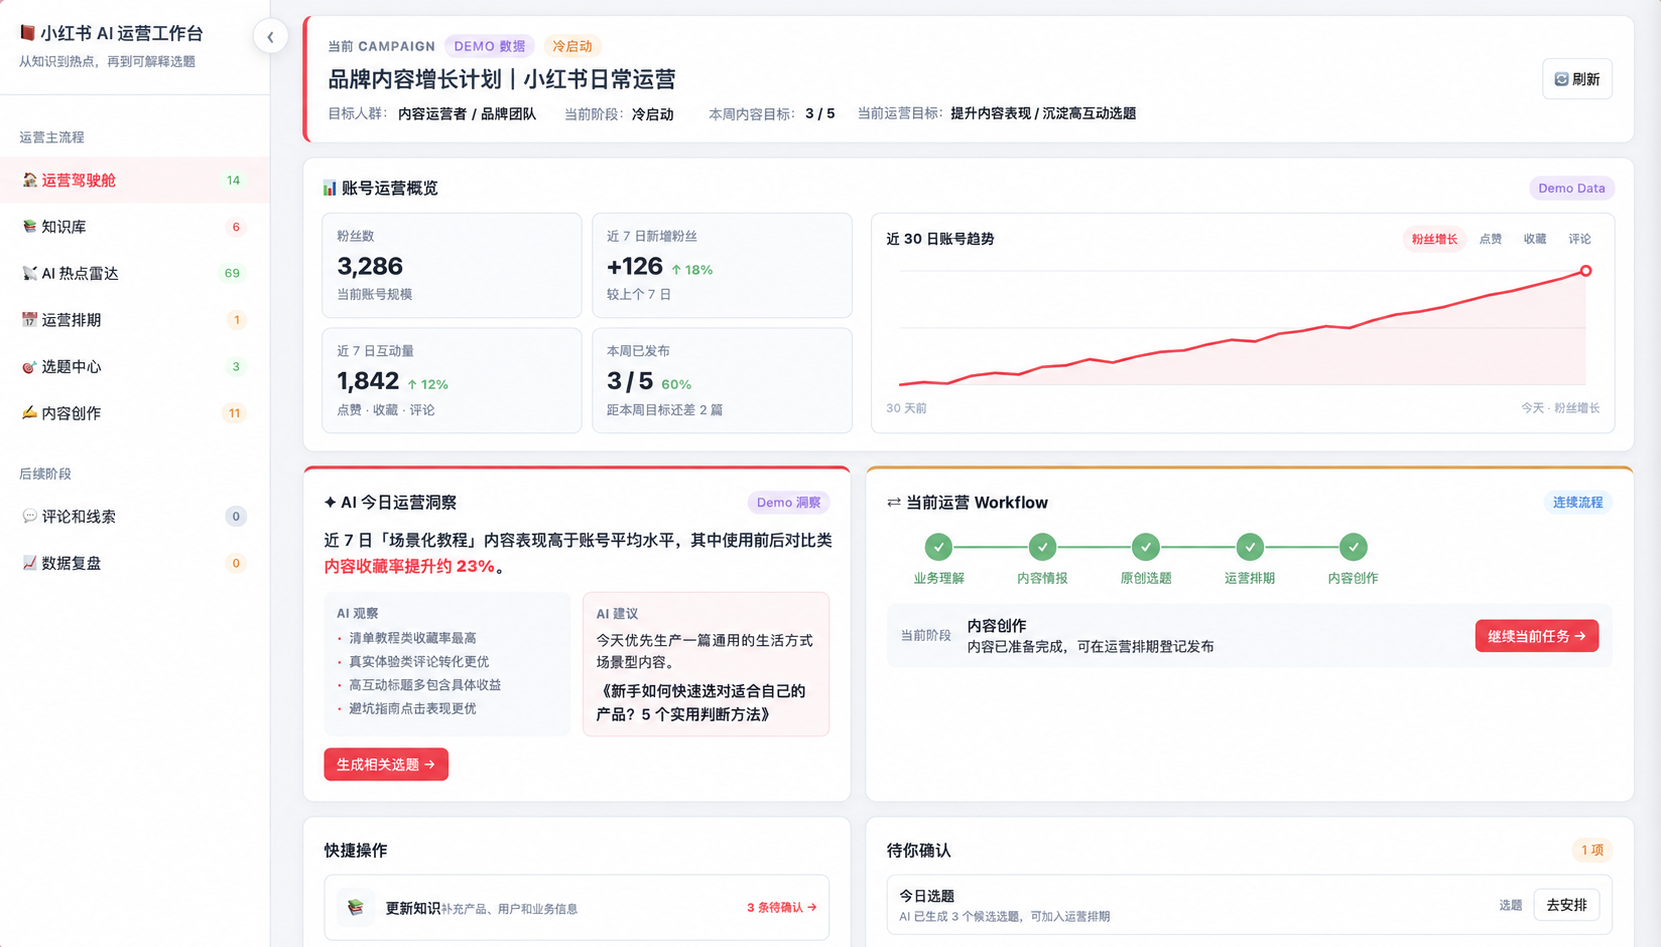Viewport: 1661px width, 947px height.
Task: Switch the trend chart to 点赞
Action: (1490, 239)
